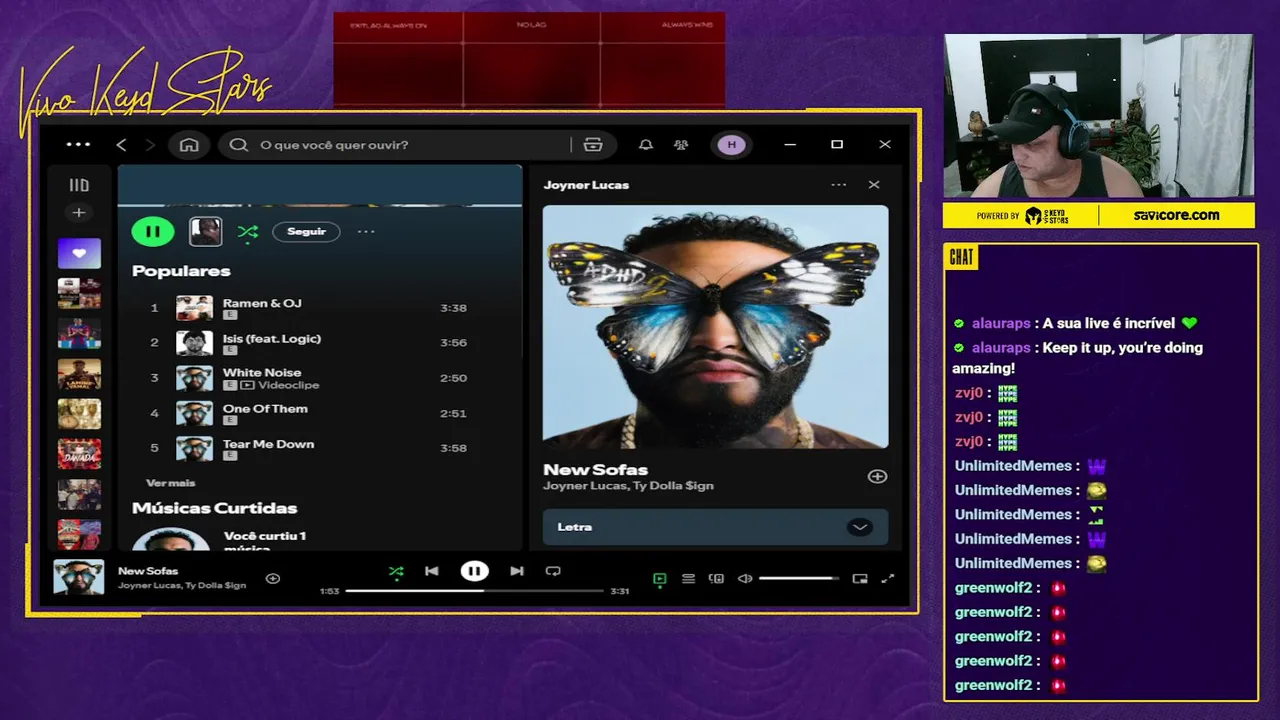Viewport: 1280px width, 720px height.
Task: Open the more options dots in Joyner Lucas panel
Action: click(838, 185)
